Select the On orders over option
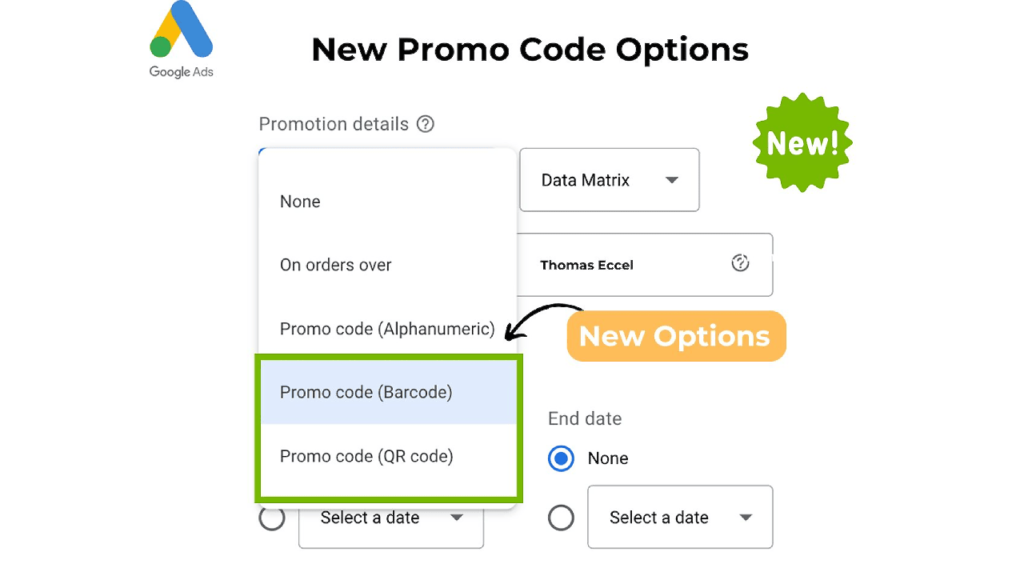The height and width of the screenshot is (576, 1024). tap(335, 264)
